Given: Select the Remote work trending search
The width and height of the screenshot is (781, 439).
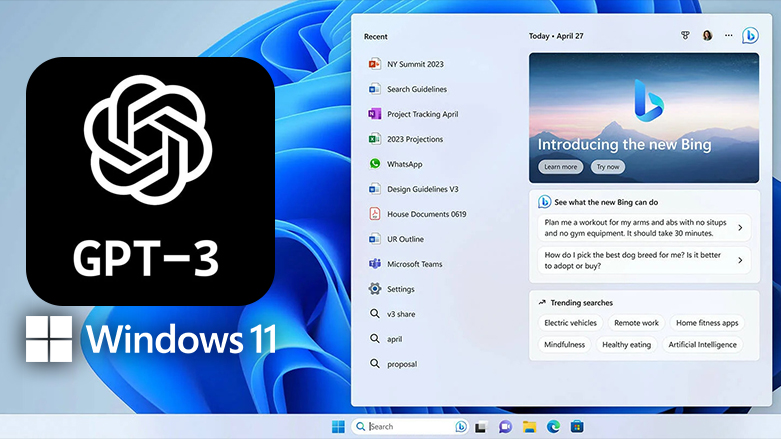Looking at the screenshot, I should click(x=636, y=323).
